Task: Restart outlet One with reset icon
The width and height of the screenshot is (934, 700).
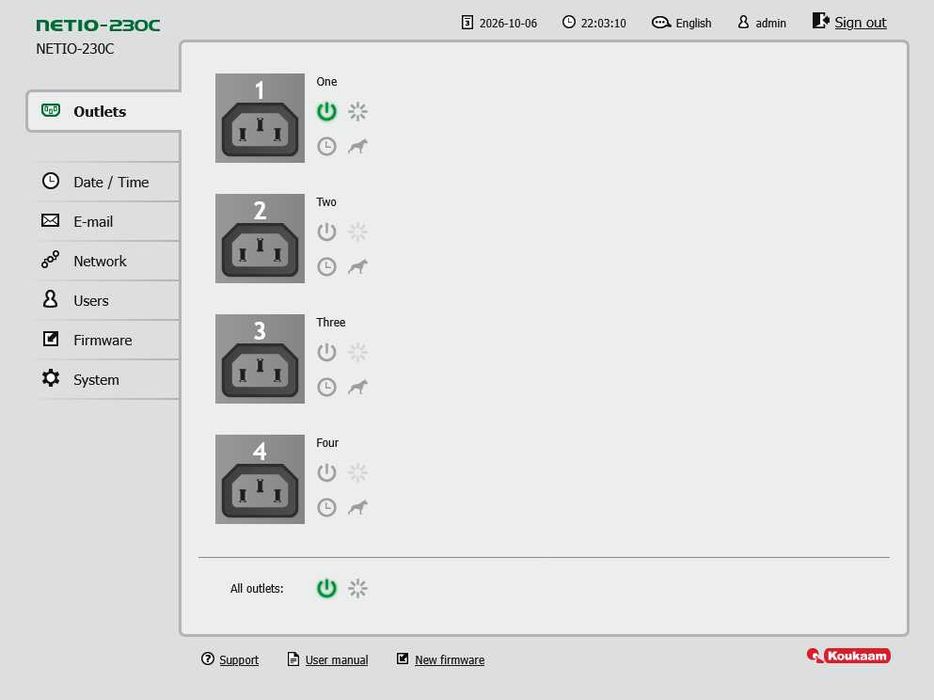Action: point(357,111)
